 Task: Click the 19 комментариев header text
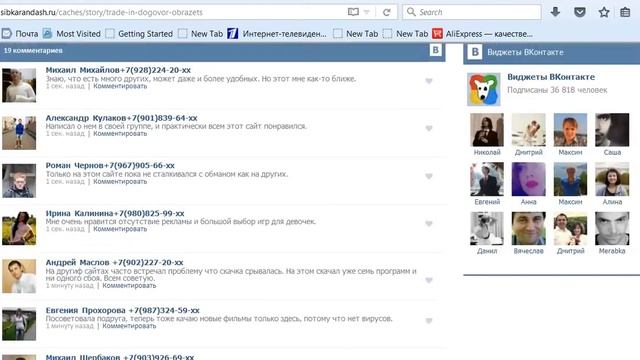33,51
